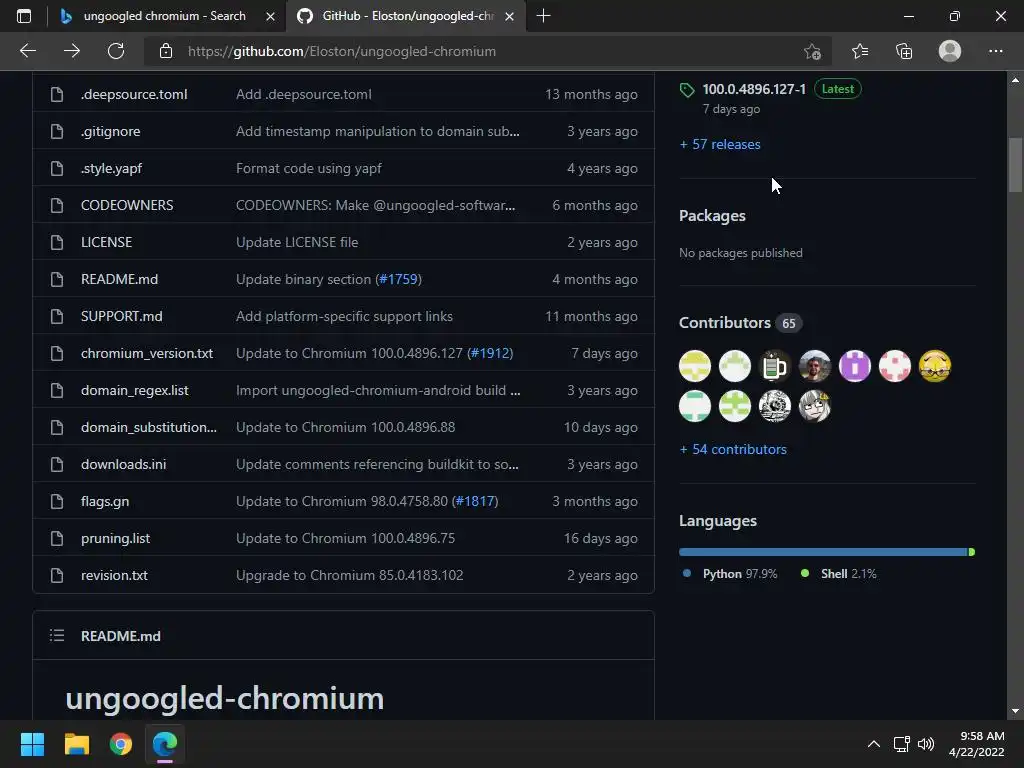
Task: Open pull request #1817 link
Action: 475,502
